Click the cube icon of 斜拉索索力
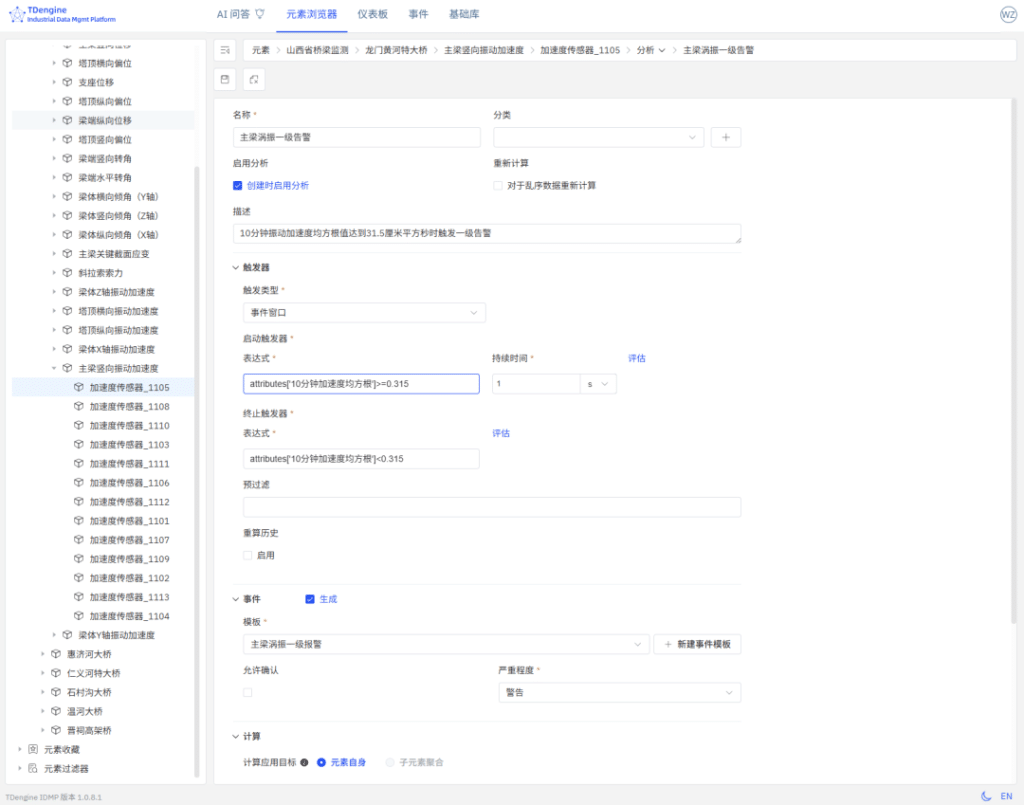 tap(67, 273)
